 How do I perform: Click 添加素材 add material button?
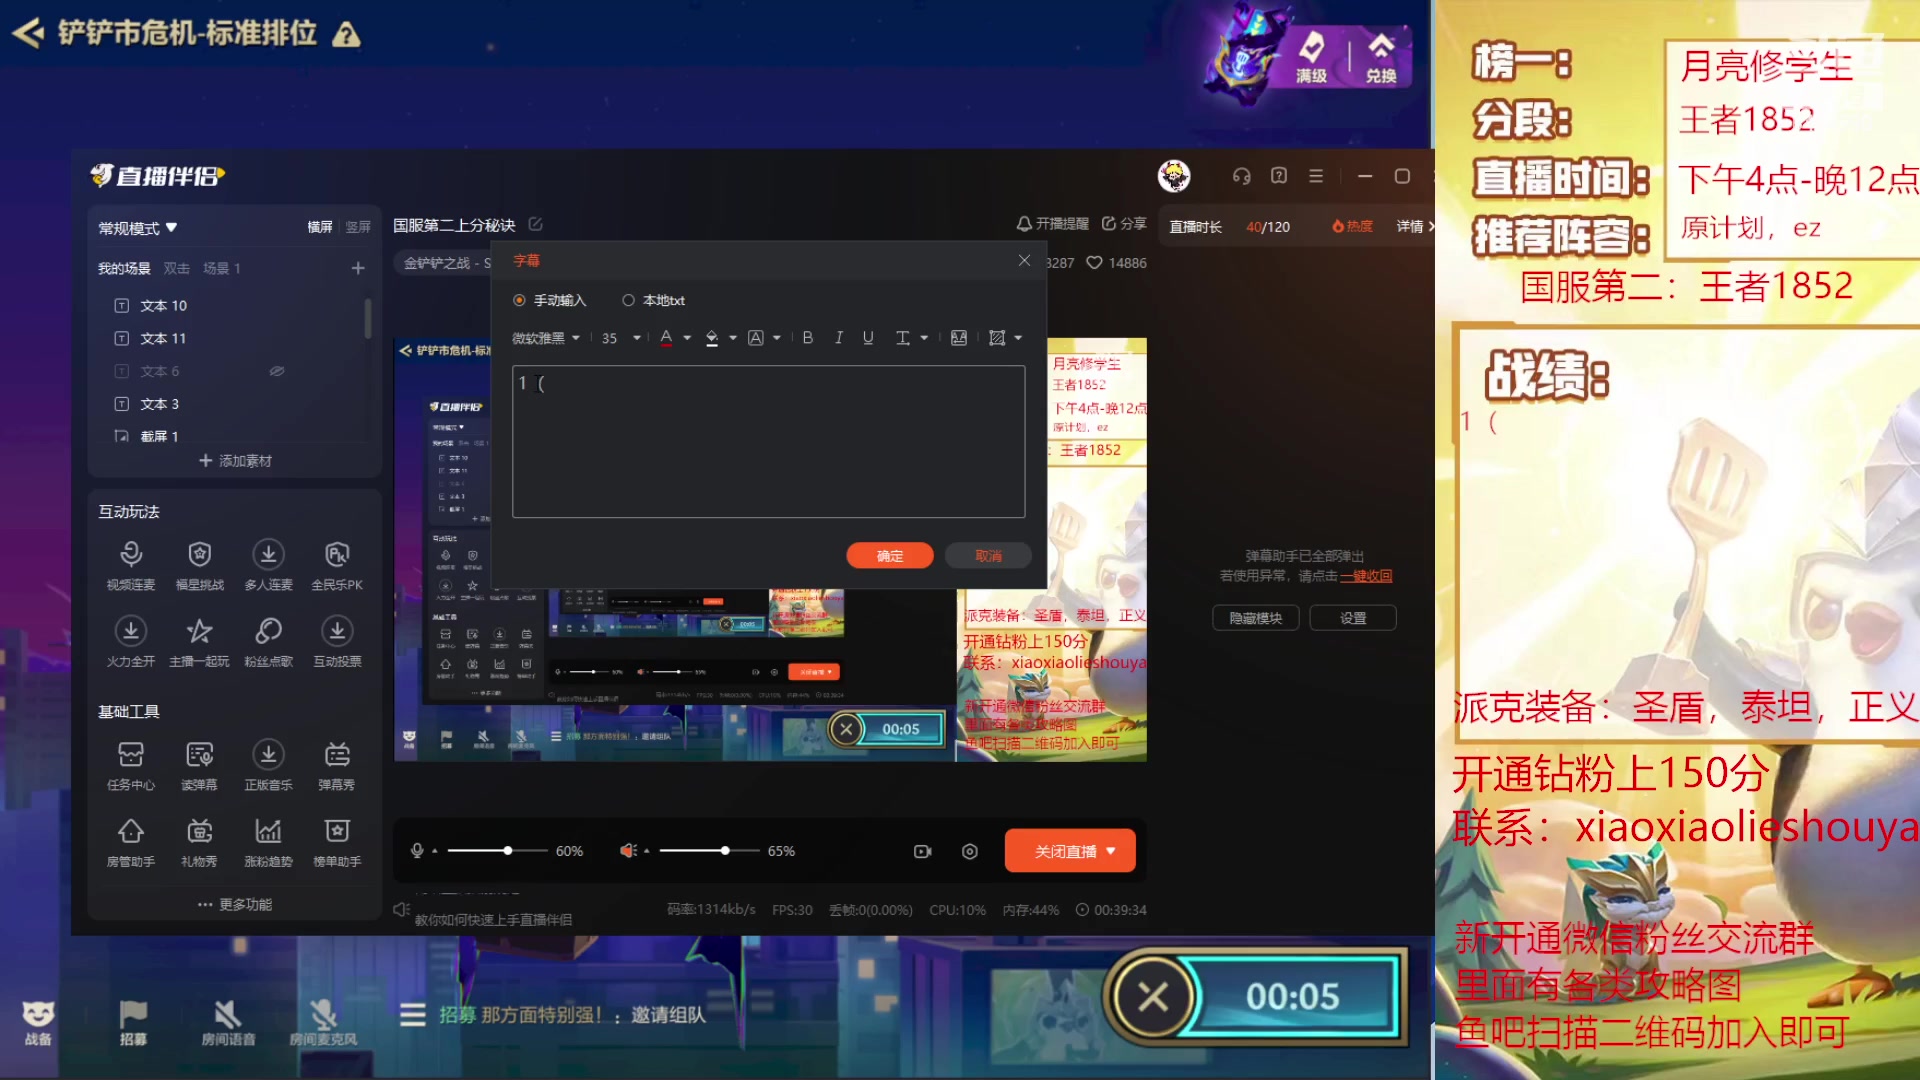235,461
